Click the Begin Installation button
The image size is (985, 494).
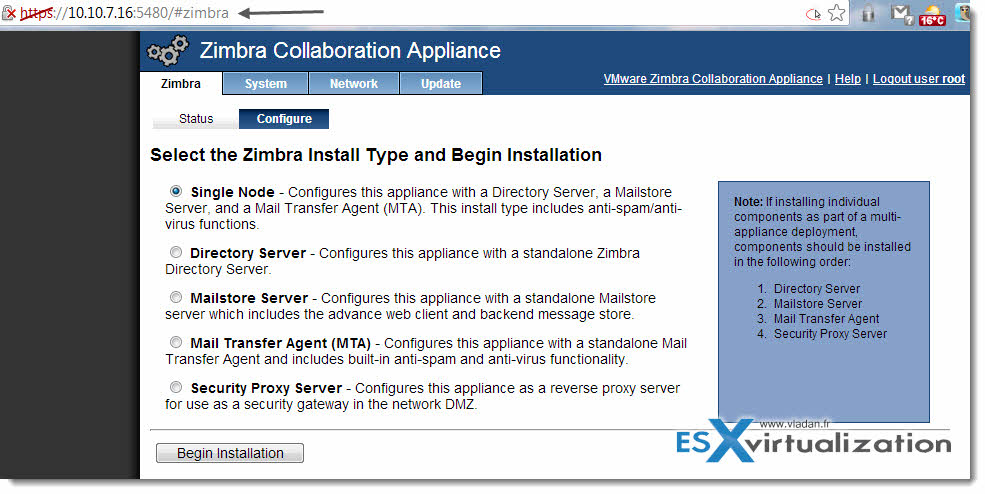[230, 453]
